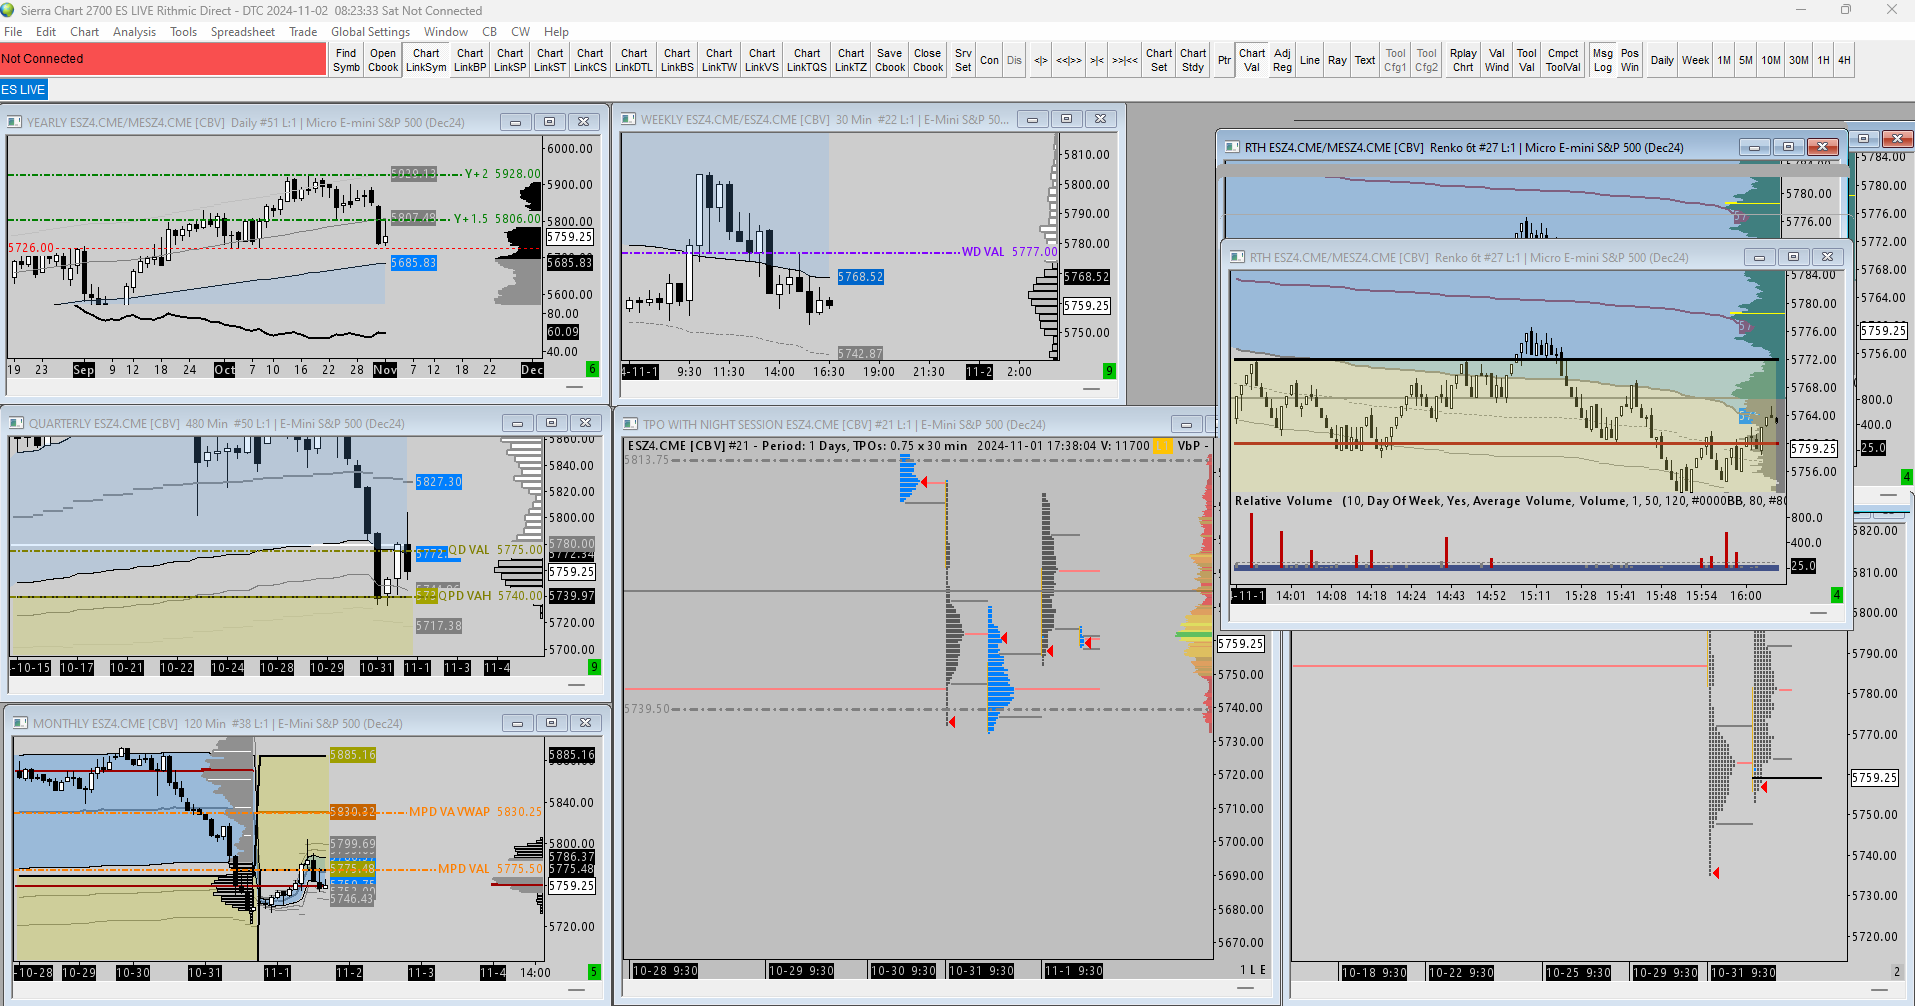Set chart timeframe to 30M
The image size is (1915, 1006).
tap(1799, 60)
